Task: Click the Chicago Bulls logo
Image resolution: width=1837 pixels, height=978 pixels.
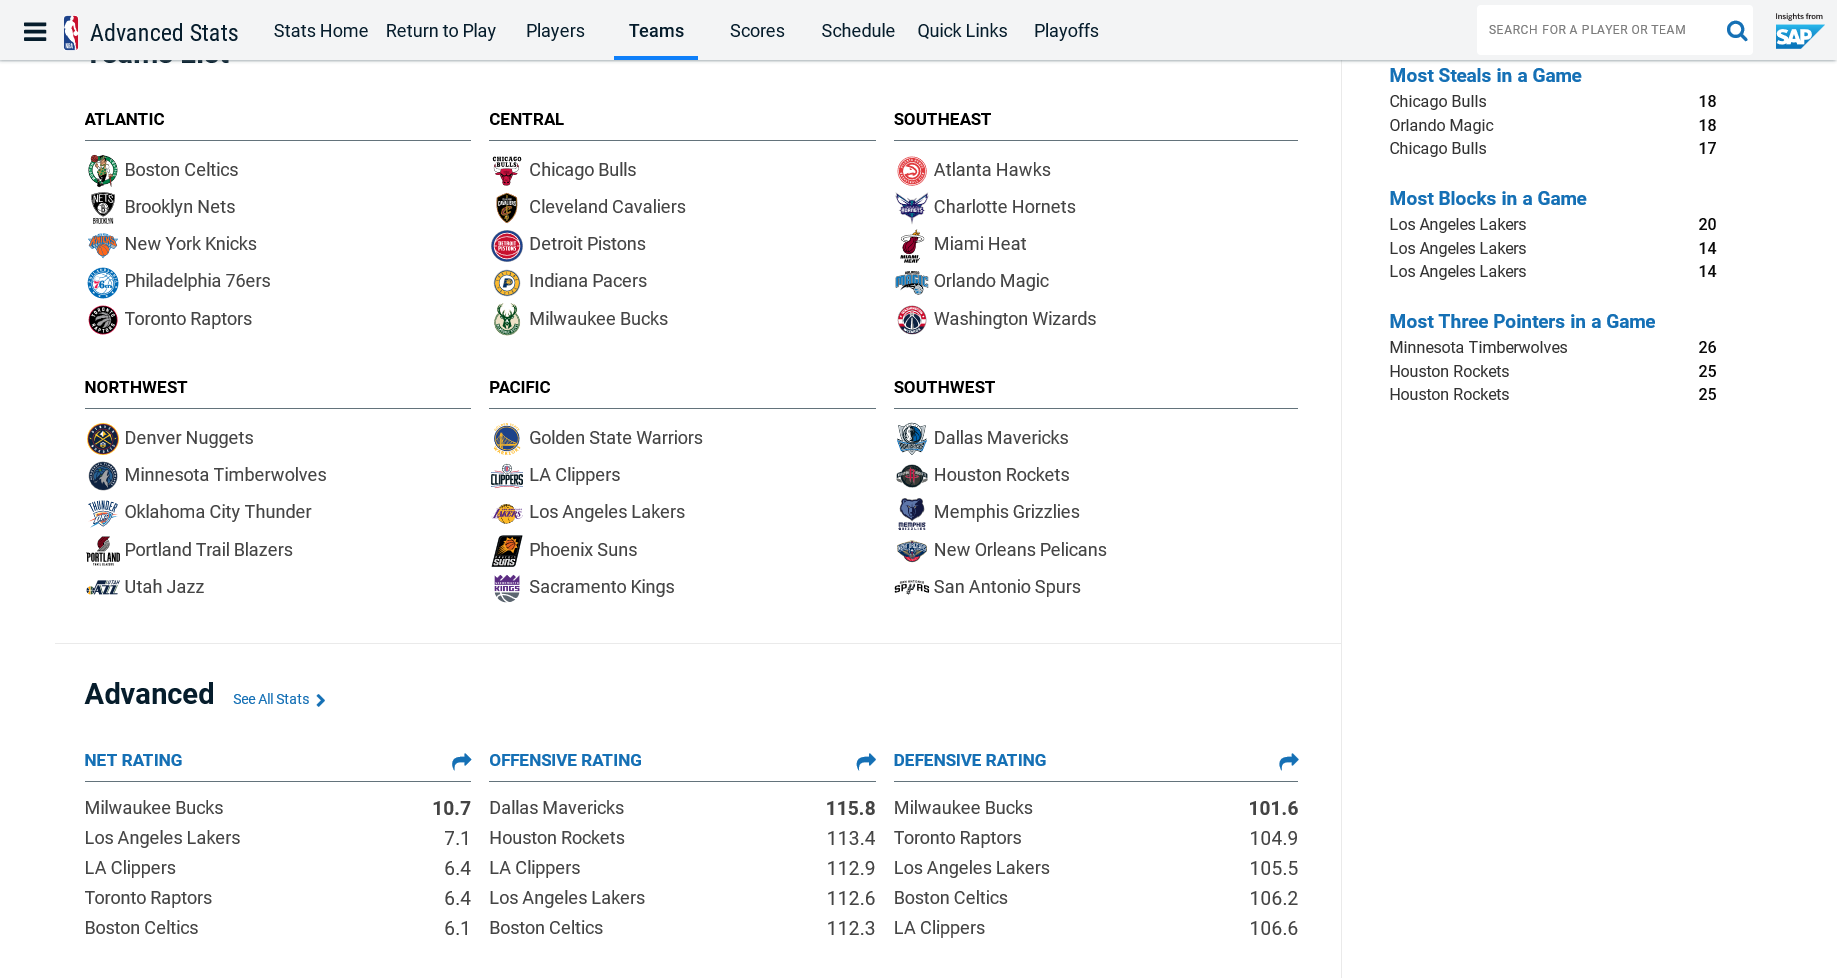Action: 507,171
